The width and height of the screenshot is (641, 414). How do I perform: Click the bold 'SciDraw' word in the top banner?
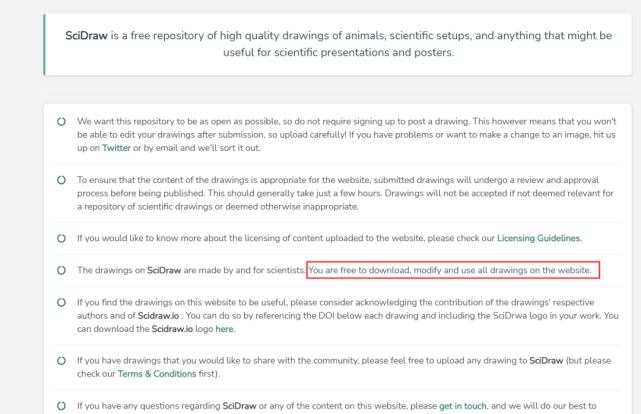tap(86, 36)
